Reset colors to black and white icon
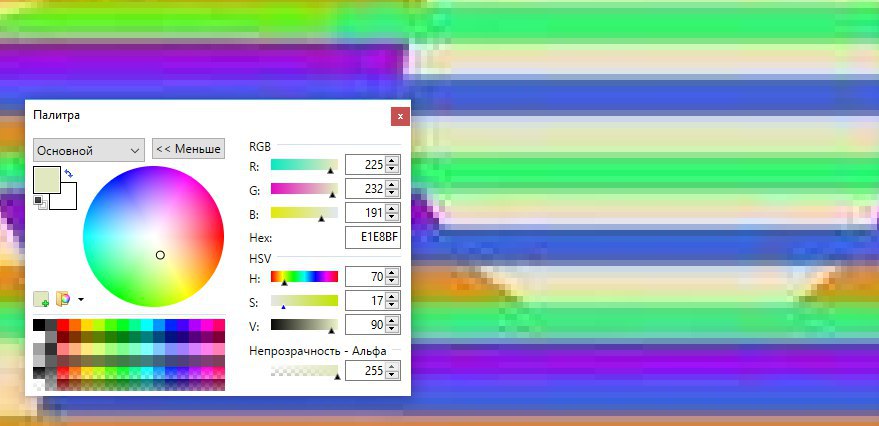 point(39,201)
